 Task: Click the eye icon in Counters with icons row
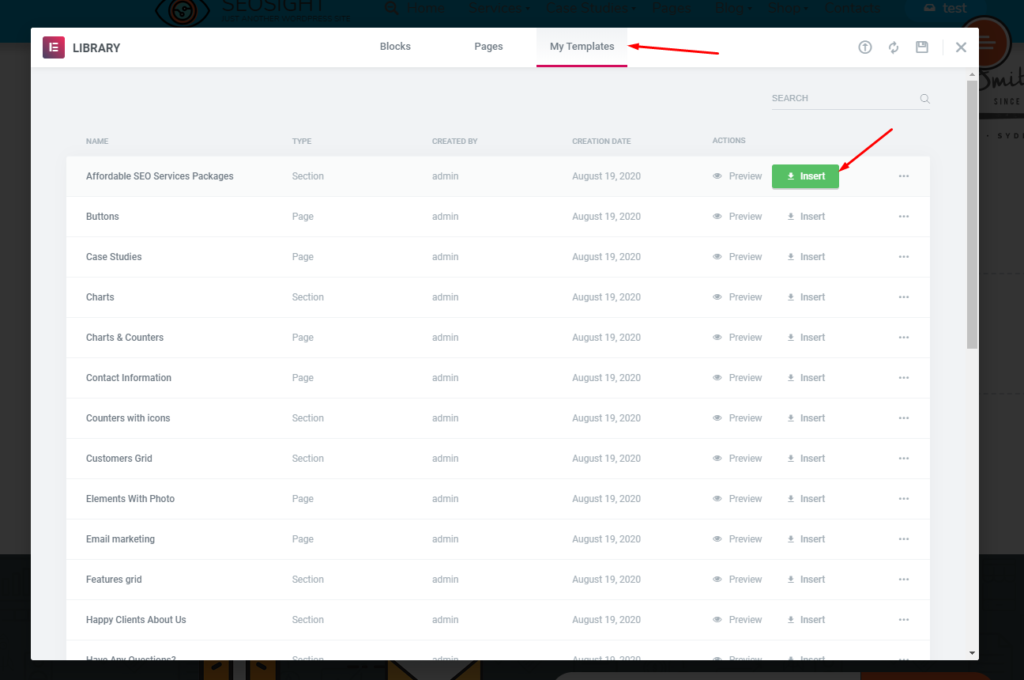(717, 418)
